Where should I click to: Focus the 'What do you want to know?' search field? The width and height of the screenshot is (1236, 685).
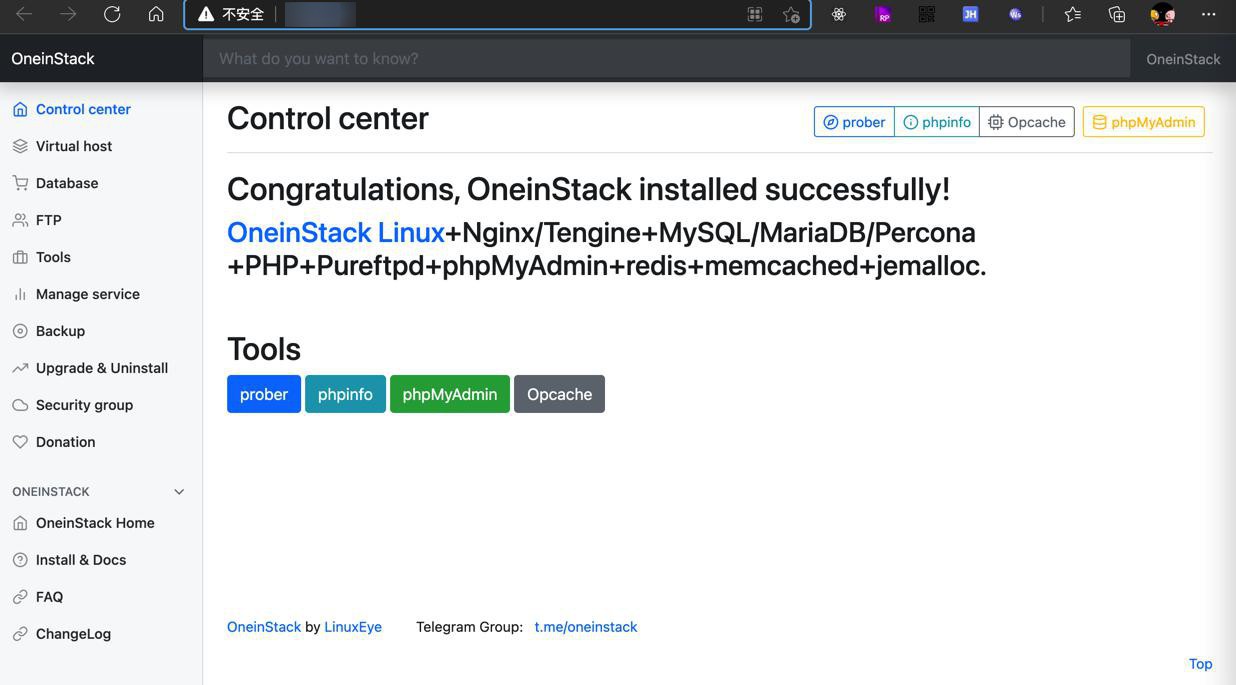pyautogui.click(x=666, y=59)
